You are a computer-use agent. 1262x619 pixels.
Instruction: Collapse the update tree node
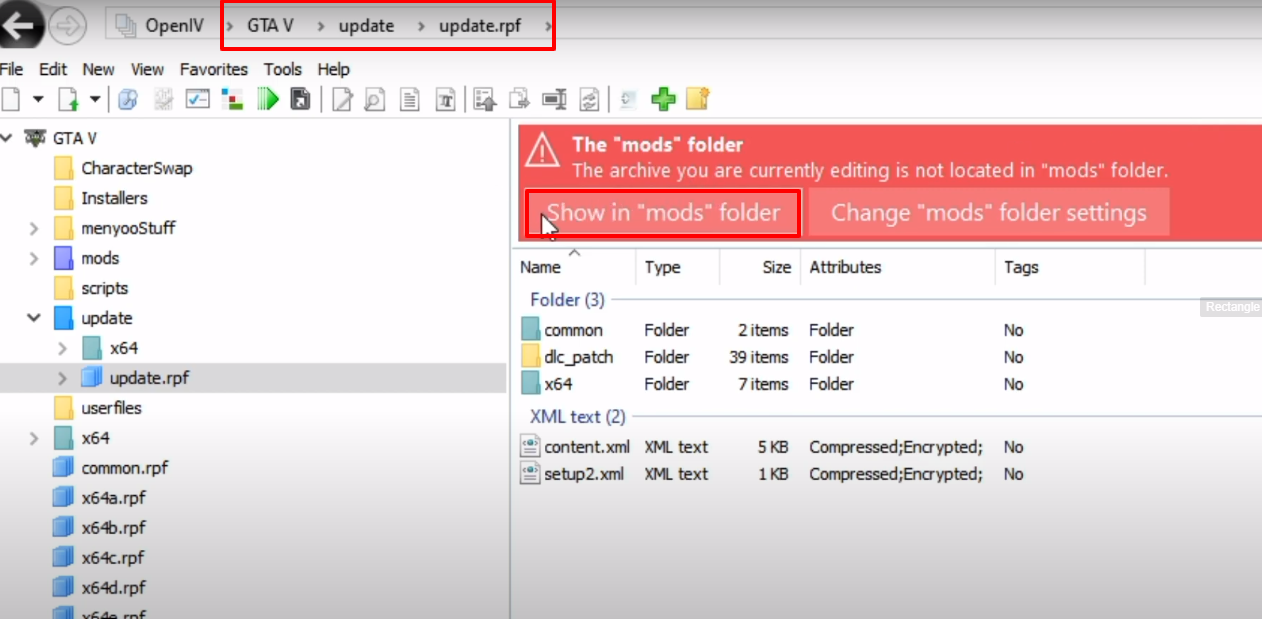[35, 318]
